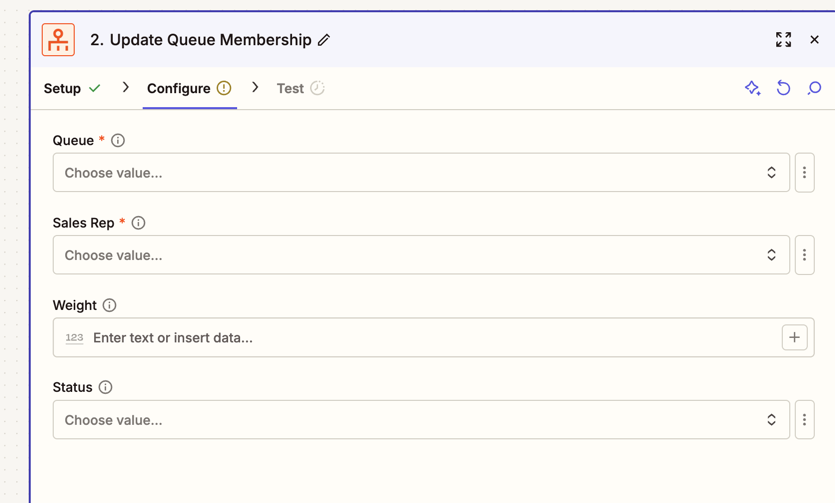Close the Update Queue Membership panel
The image size is (835, 503).
tap(814, 39)
